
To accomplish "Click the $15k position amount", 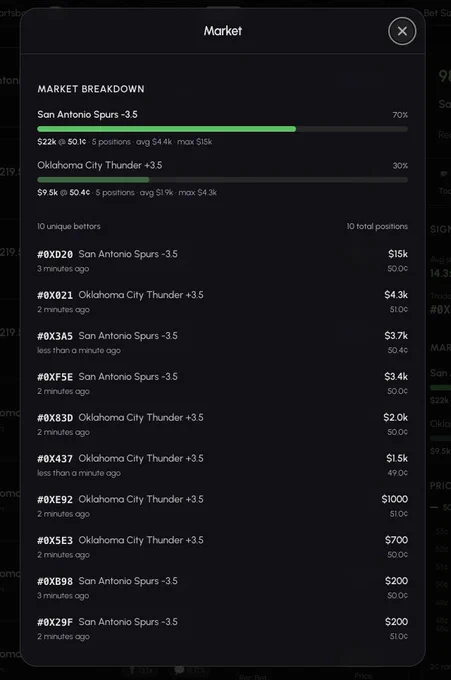I will 398,254.
